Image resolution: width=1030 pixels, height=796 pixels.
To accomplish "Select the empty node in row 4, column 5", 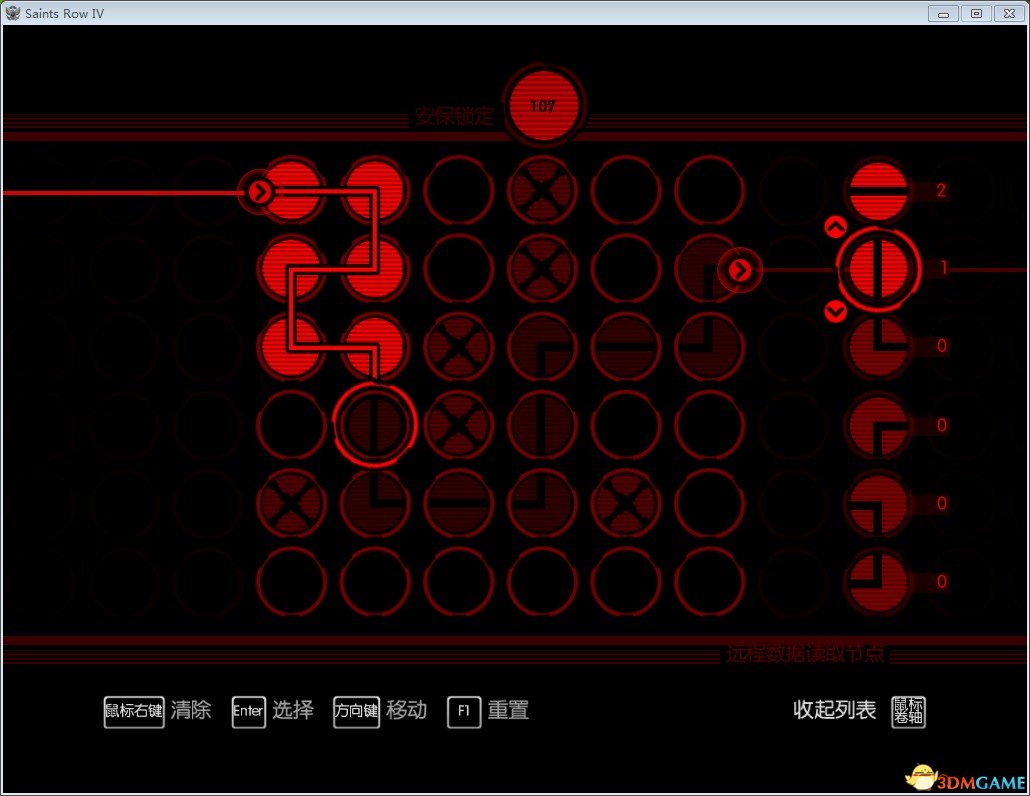I will pos(626,425).
